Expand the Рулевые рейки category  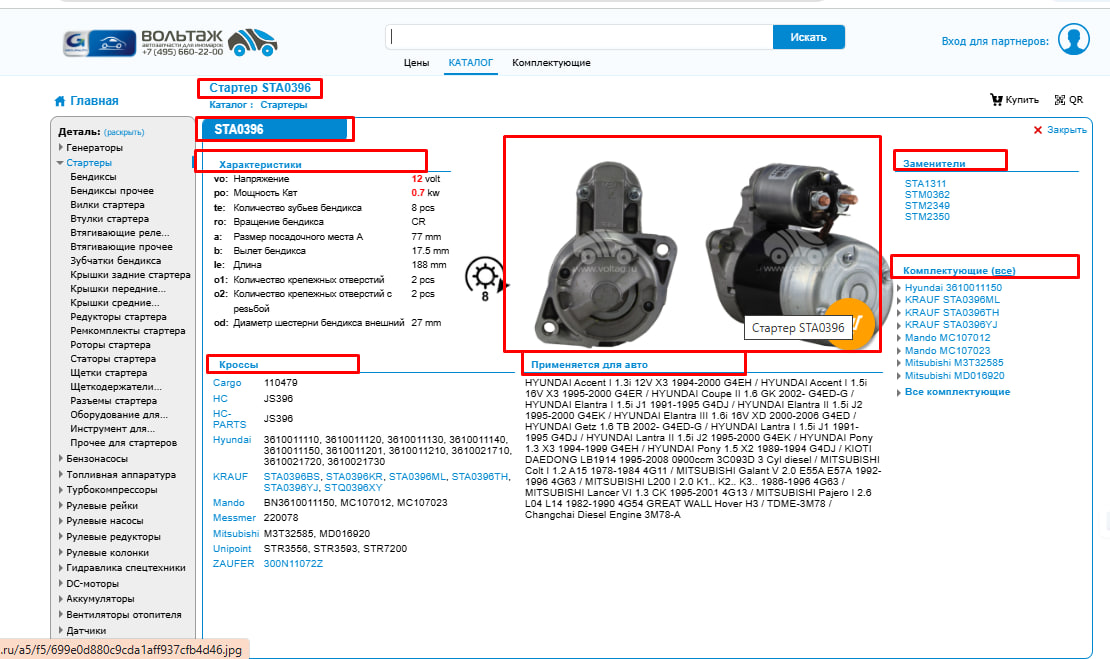click(61, 505)
